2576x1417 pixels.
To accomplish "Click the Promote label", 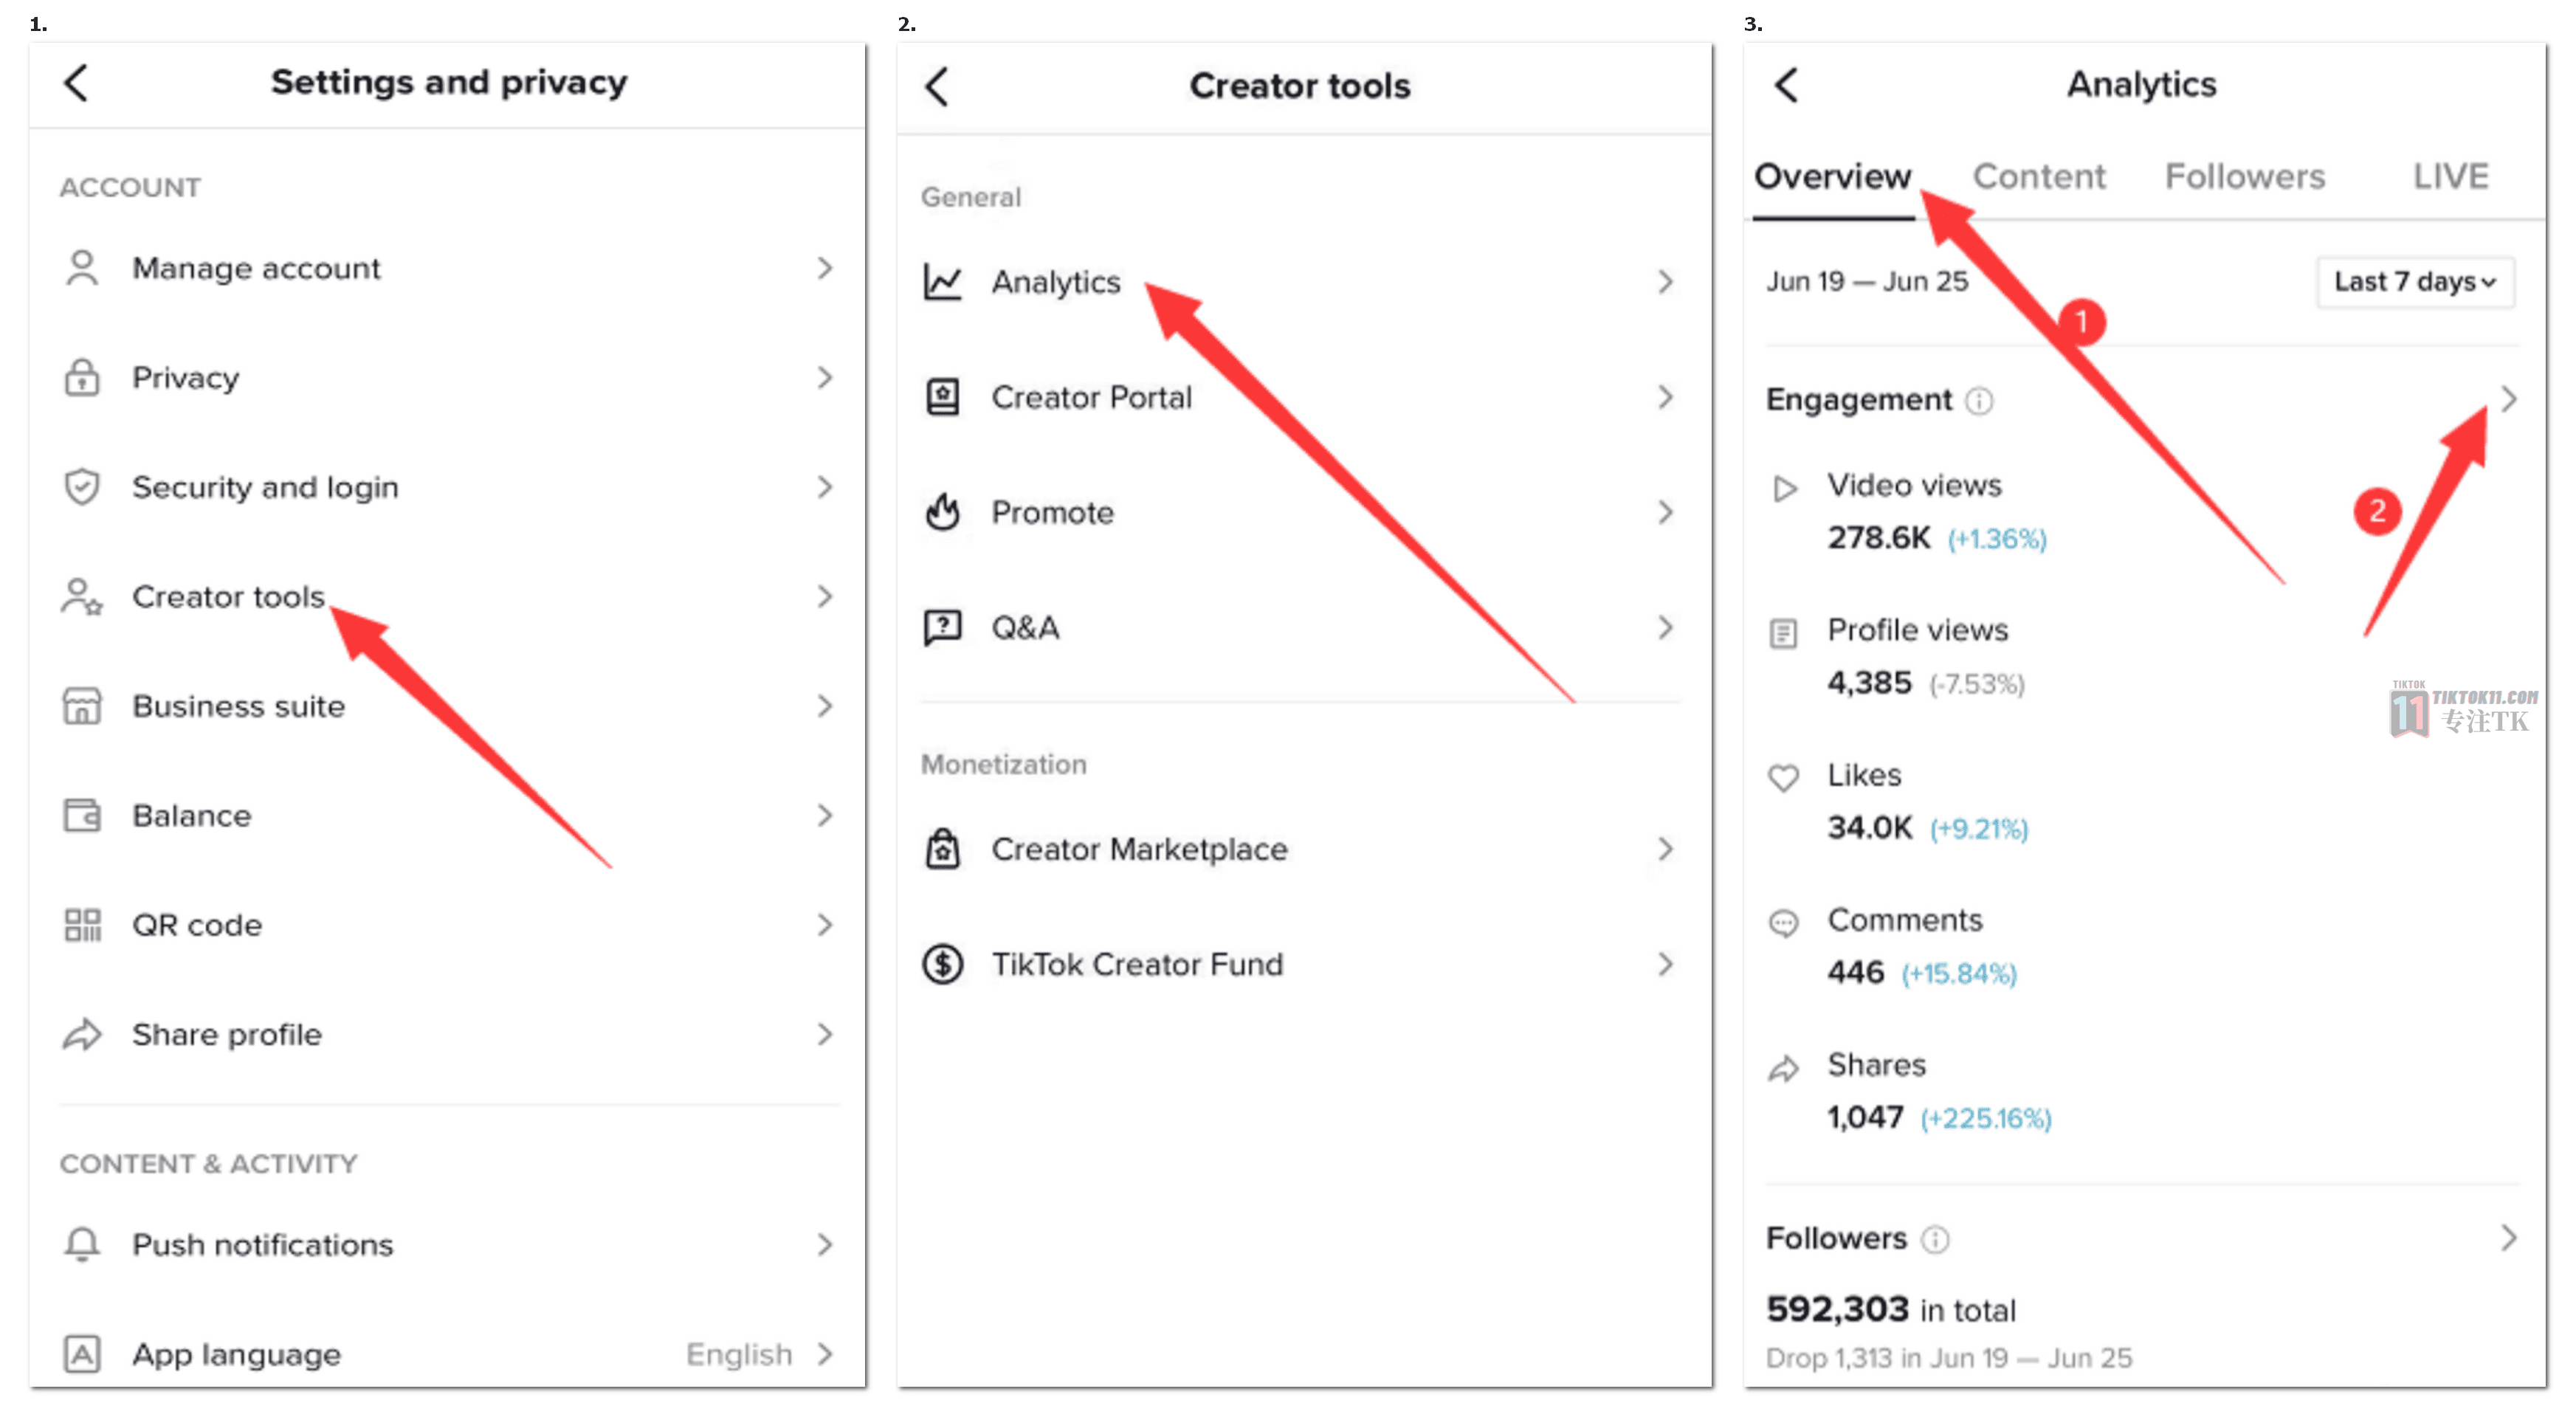I will (x=1052, y=513).
